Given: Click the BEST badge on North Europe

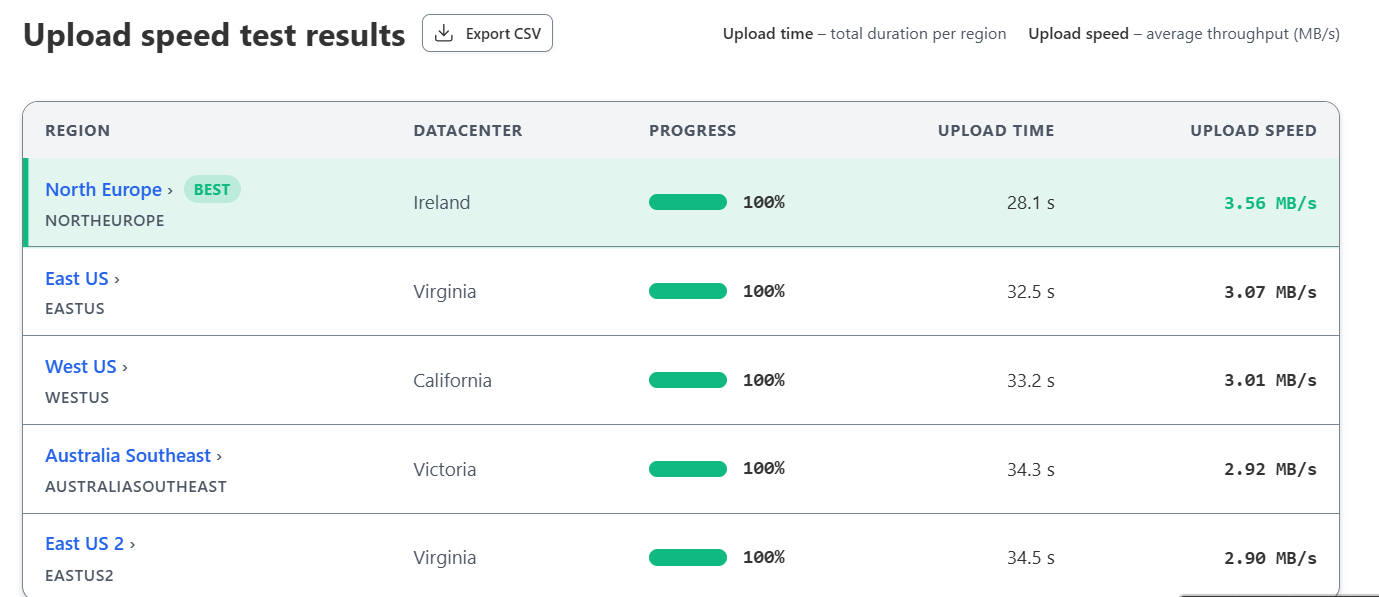Looking at the screenshot, I should (212, 190).
